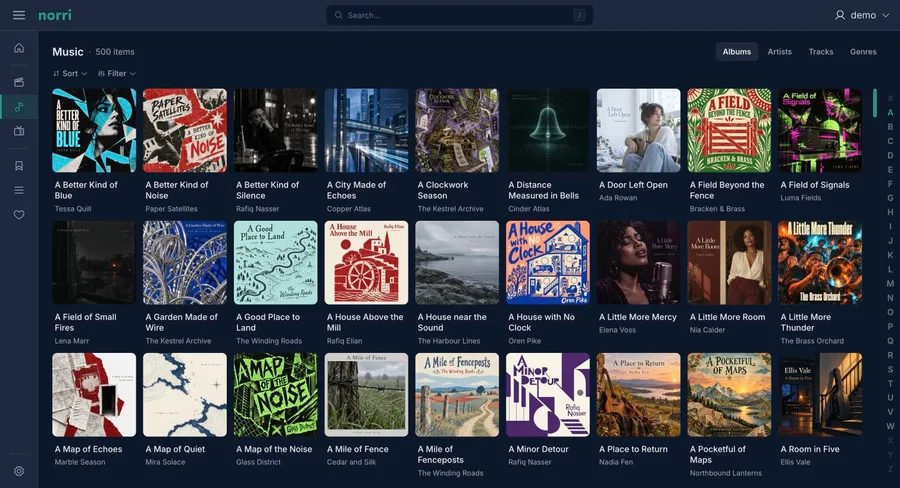Click A House near the Sound title
900x488 pixels.
click(x=452, y=322)
